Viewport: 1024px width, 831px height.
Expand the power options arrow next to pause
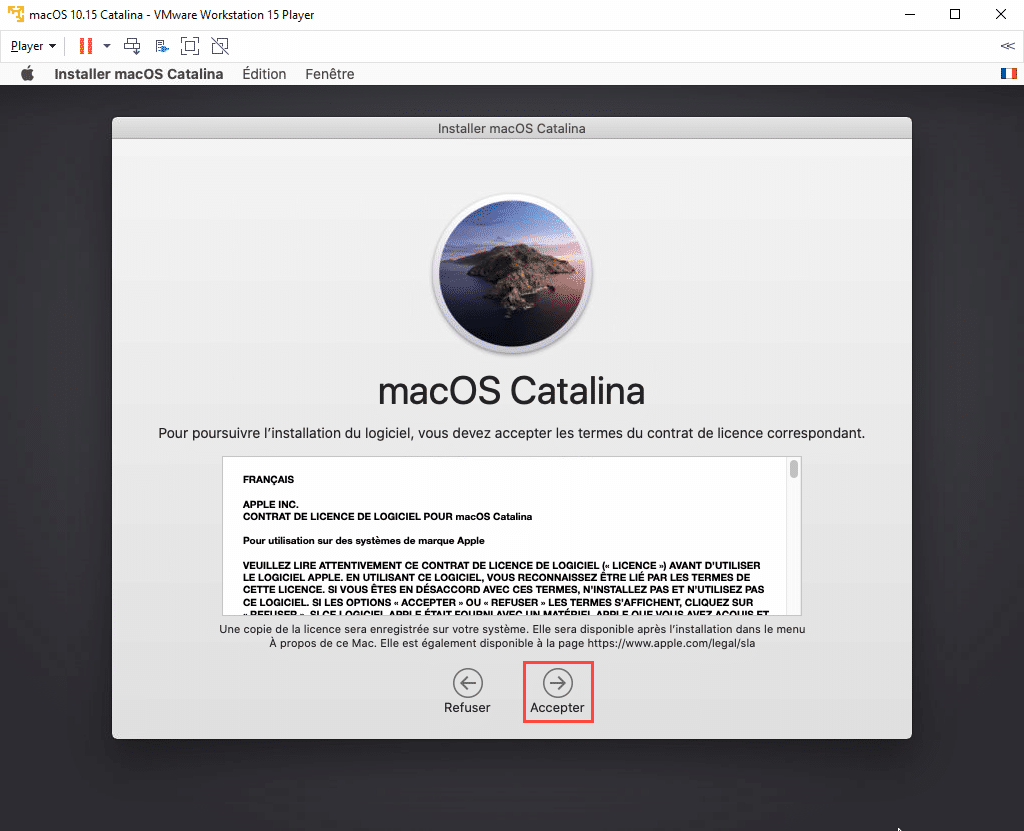pyautogui.click(x=107, y=46)
